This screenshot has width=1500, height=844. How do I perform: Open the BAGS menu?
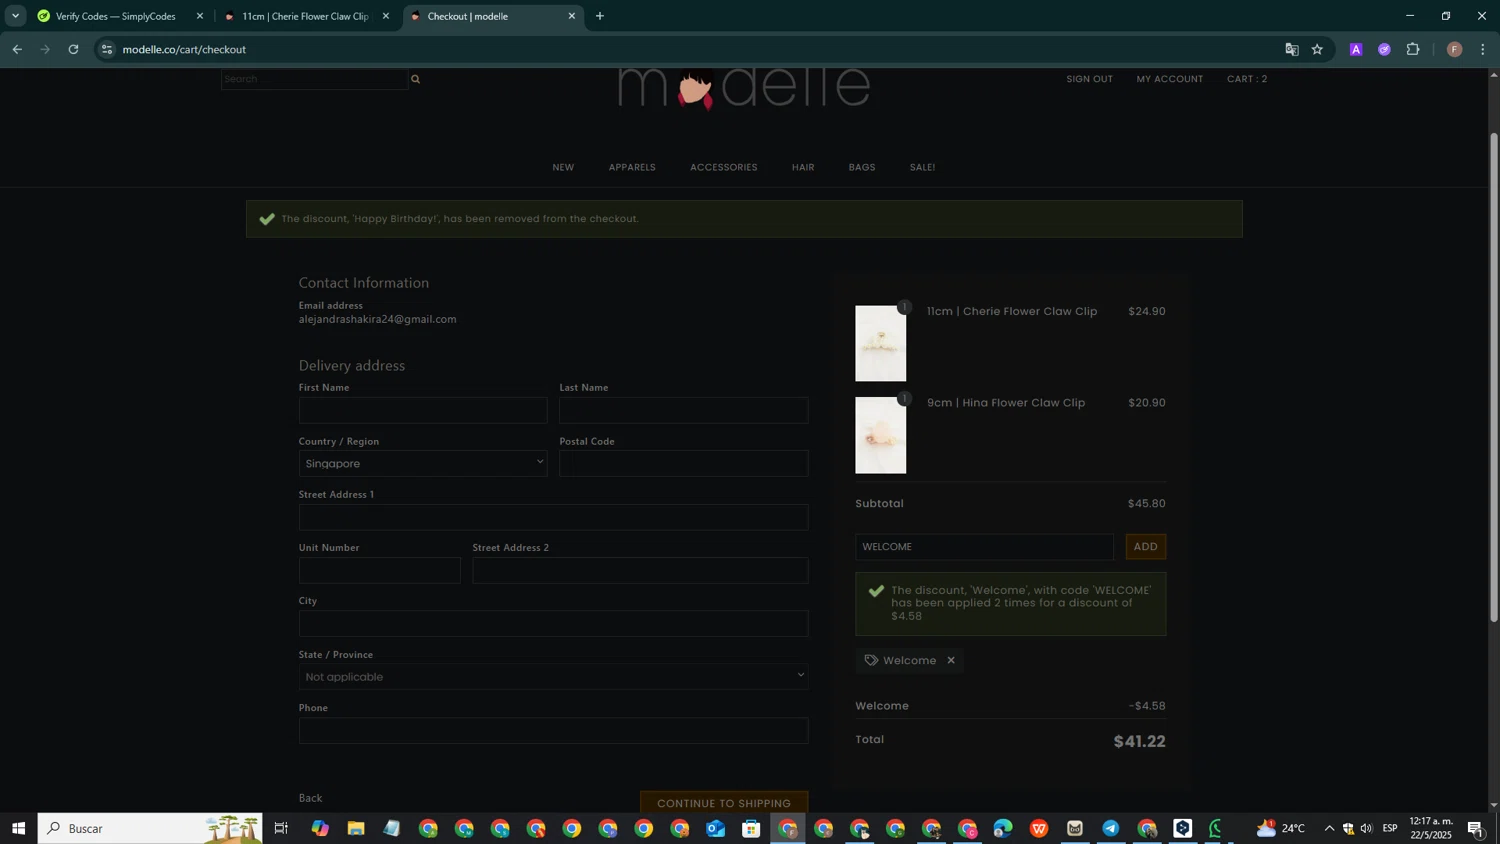(x=862, y=167)
